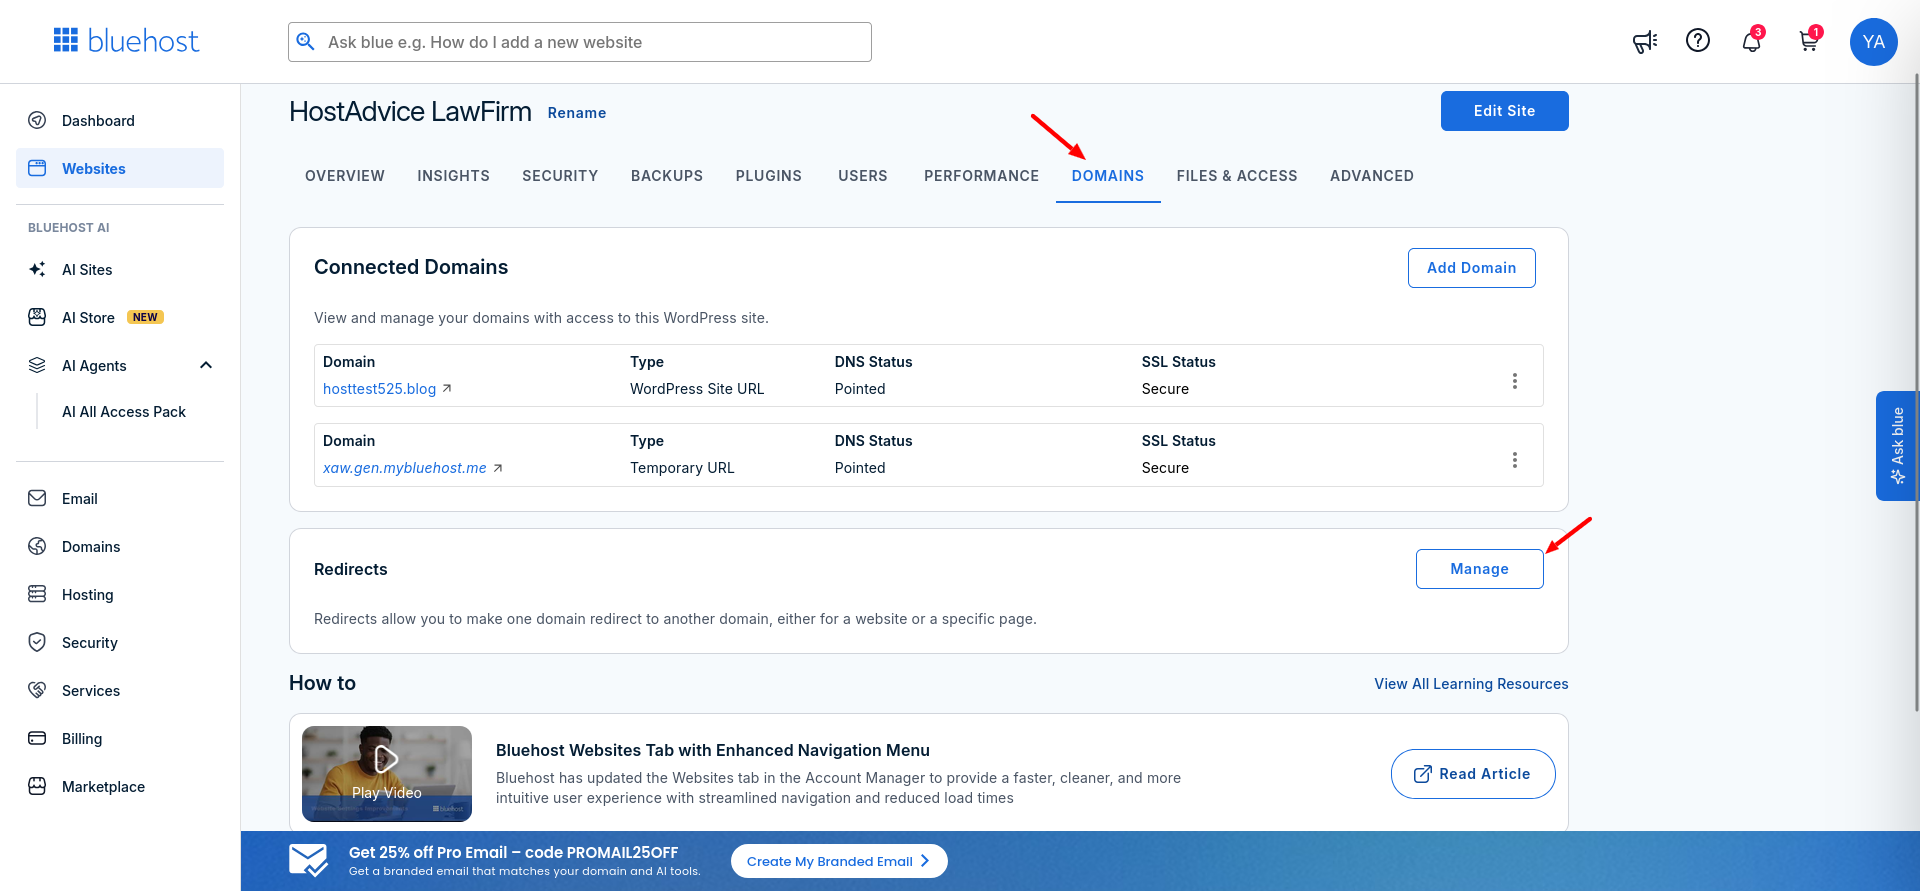1920x891 pixels.
Task: Click the Websites sidebar icon
Action: coord(37,168)
